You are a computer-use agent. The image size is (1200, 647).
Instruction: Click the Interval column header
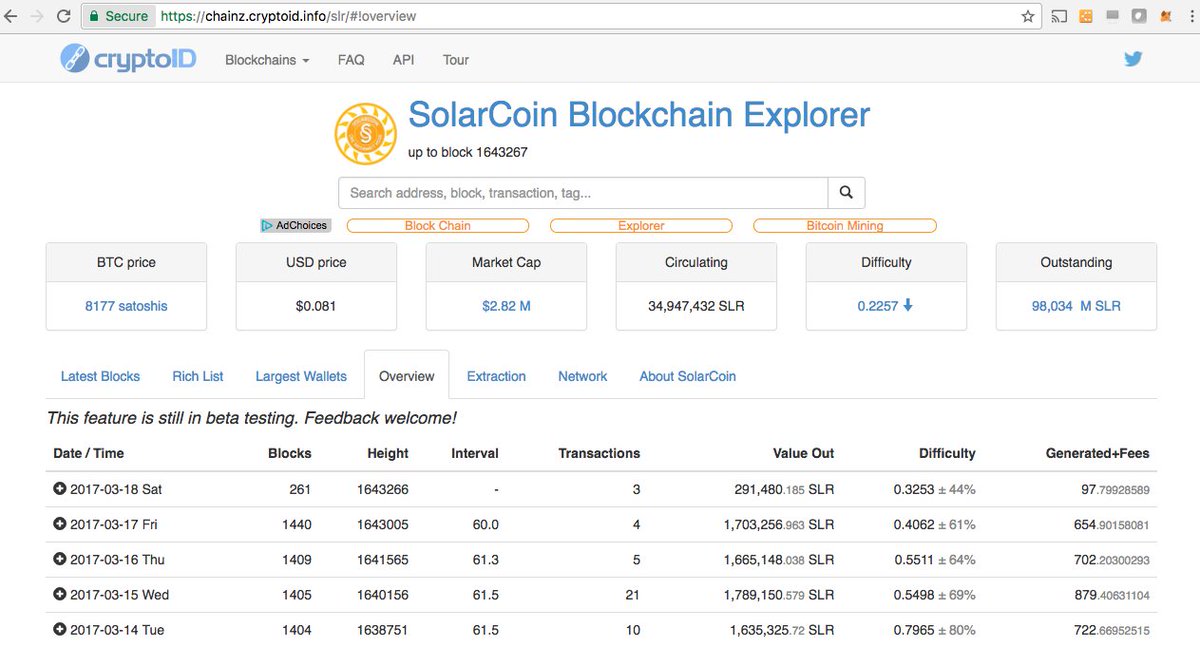coord(475,453)
